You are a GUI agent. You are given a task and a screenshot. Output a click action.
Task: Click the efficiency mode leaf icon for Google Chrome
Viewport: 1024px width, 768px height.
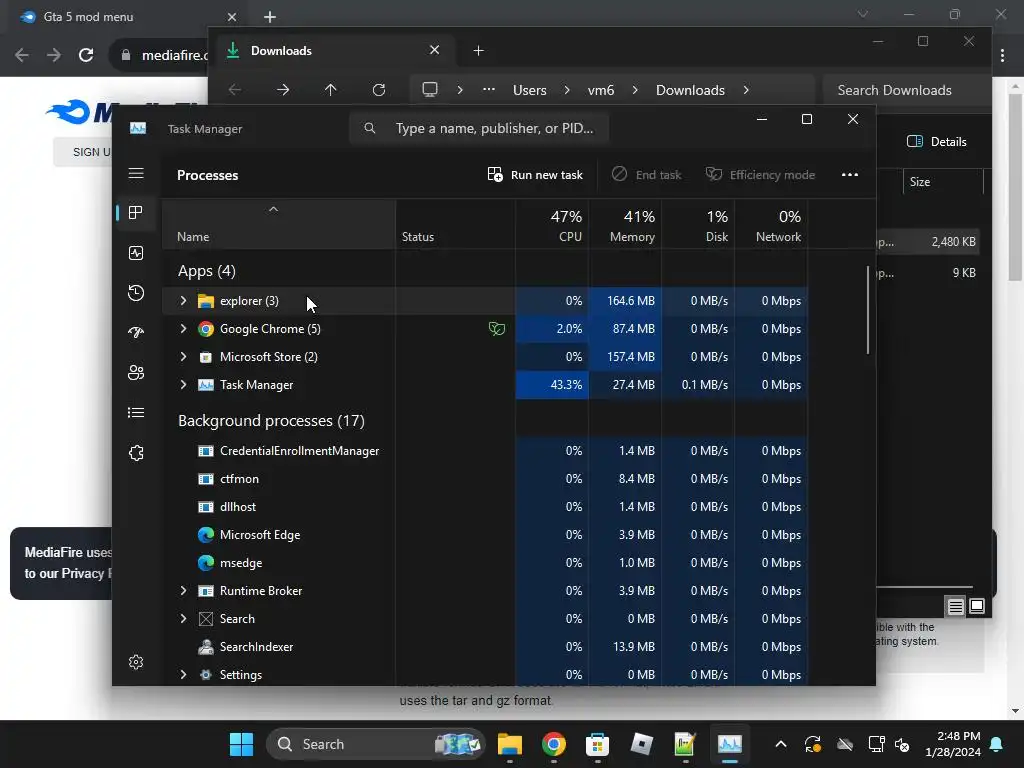click(x=497, y=328)
